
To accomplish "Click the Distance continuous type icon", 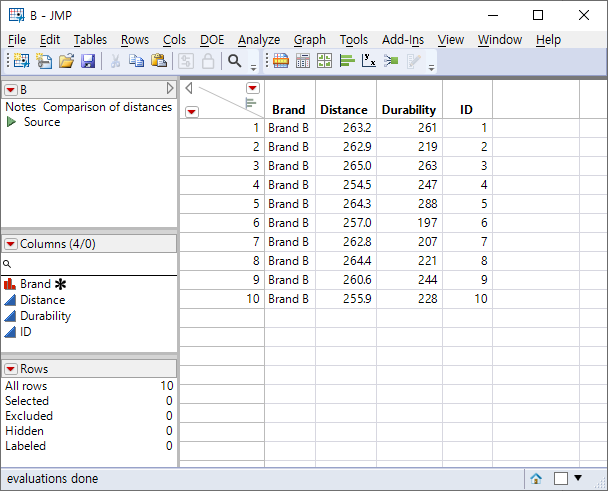I will 10,300.
